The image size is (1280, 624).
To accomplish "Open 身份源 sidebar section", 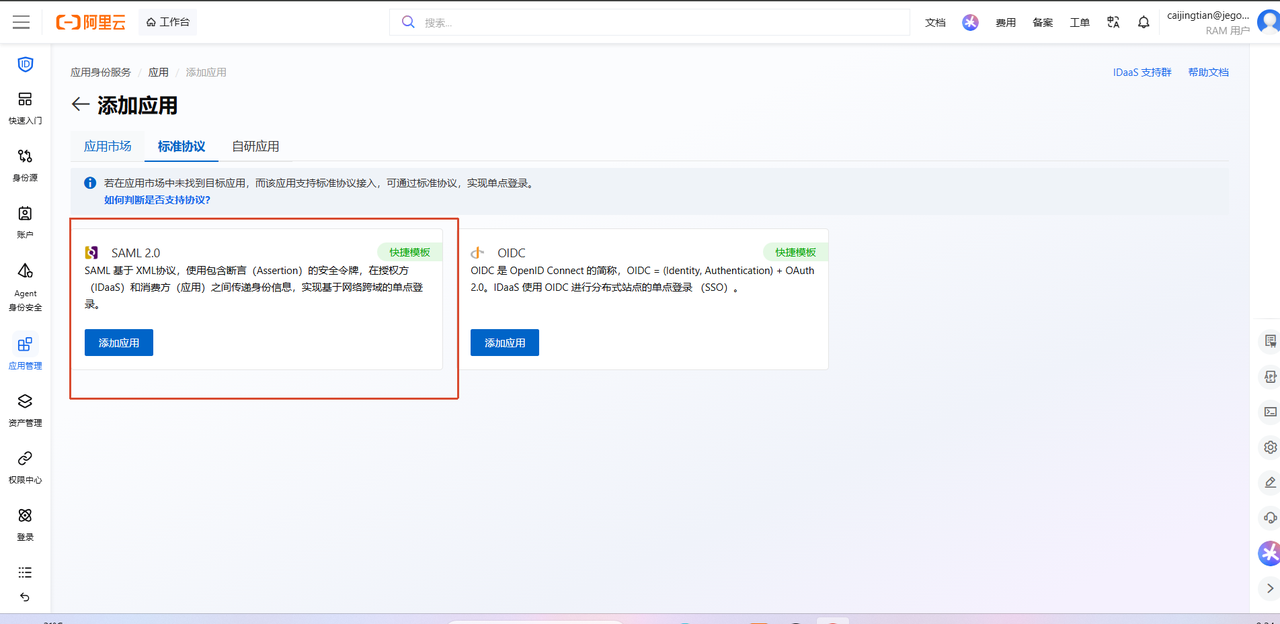I will tap(25, 165).
